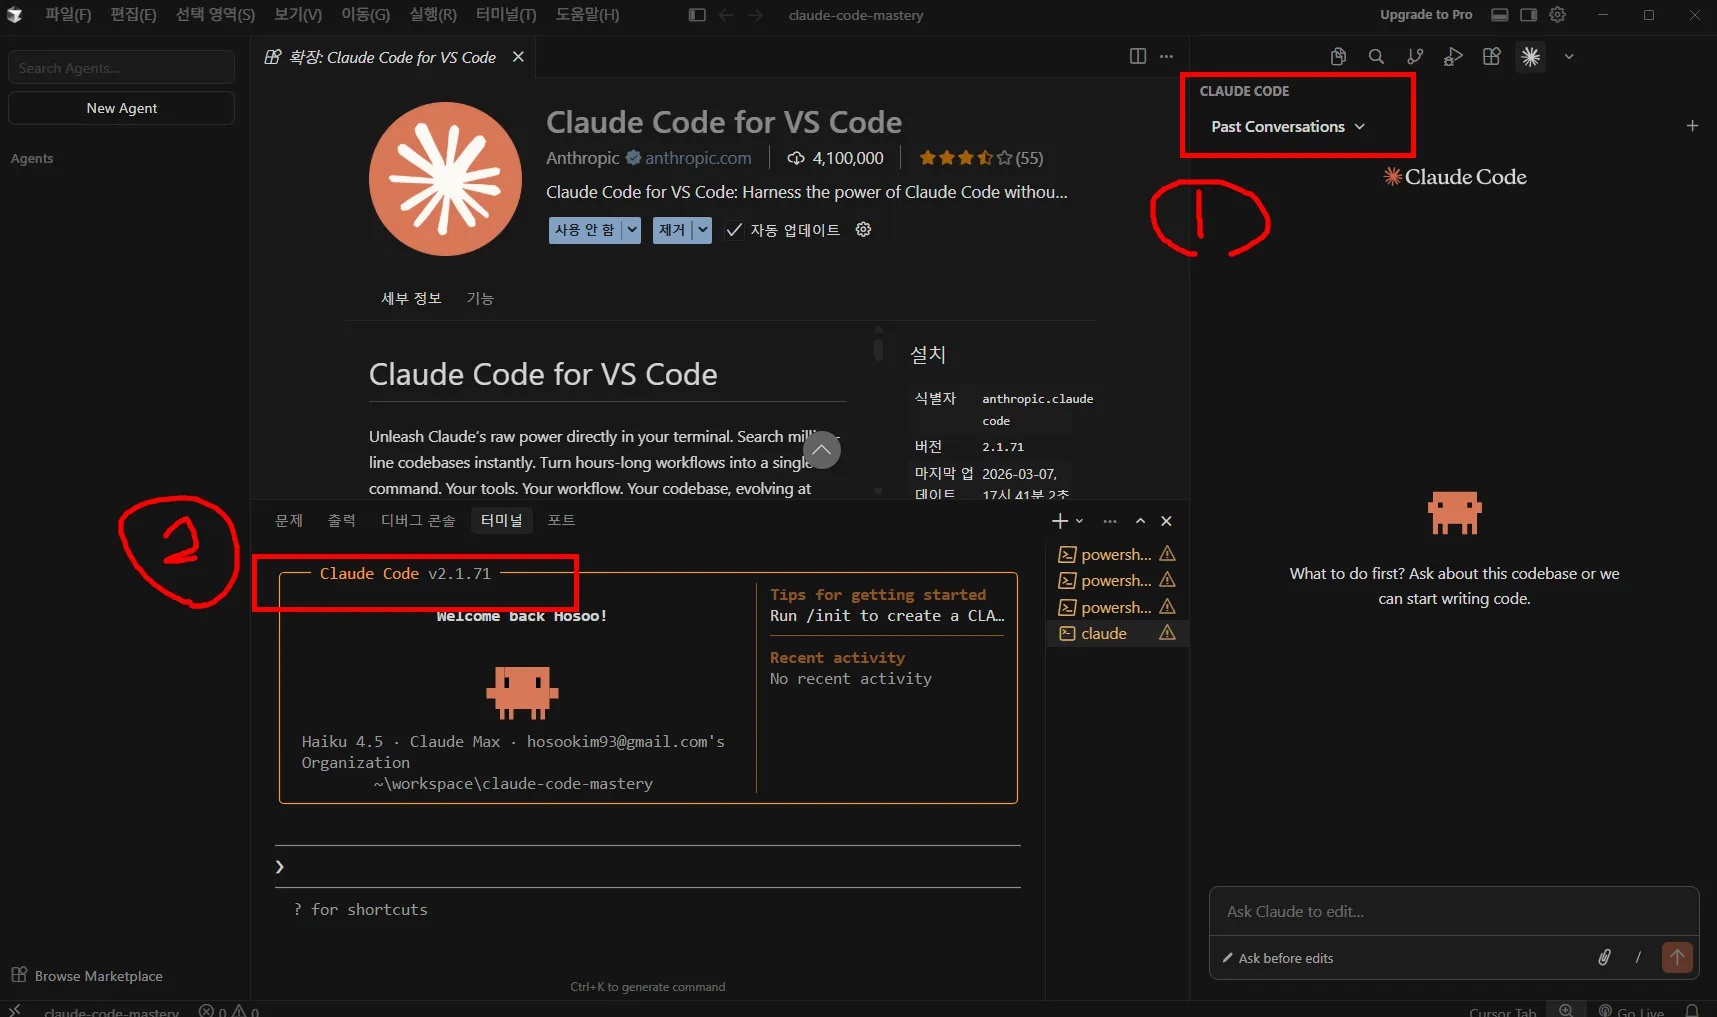Screen dimensions: 1717x1017
Task: Expand the Past Conversations dropdown
Action: (1288, 127)
